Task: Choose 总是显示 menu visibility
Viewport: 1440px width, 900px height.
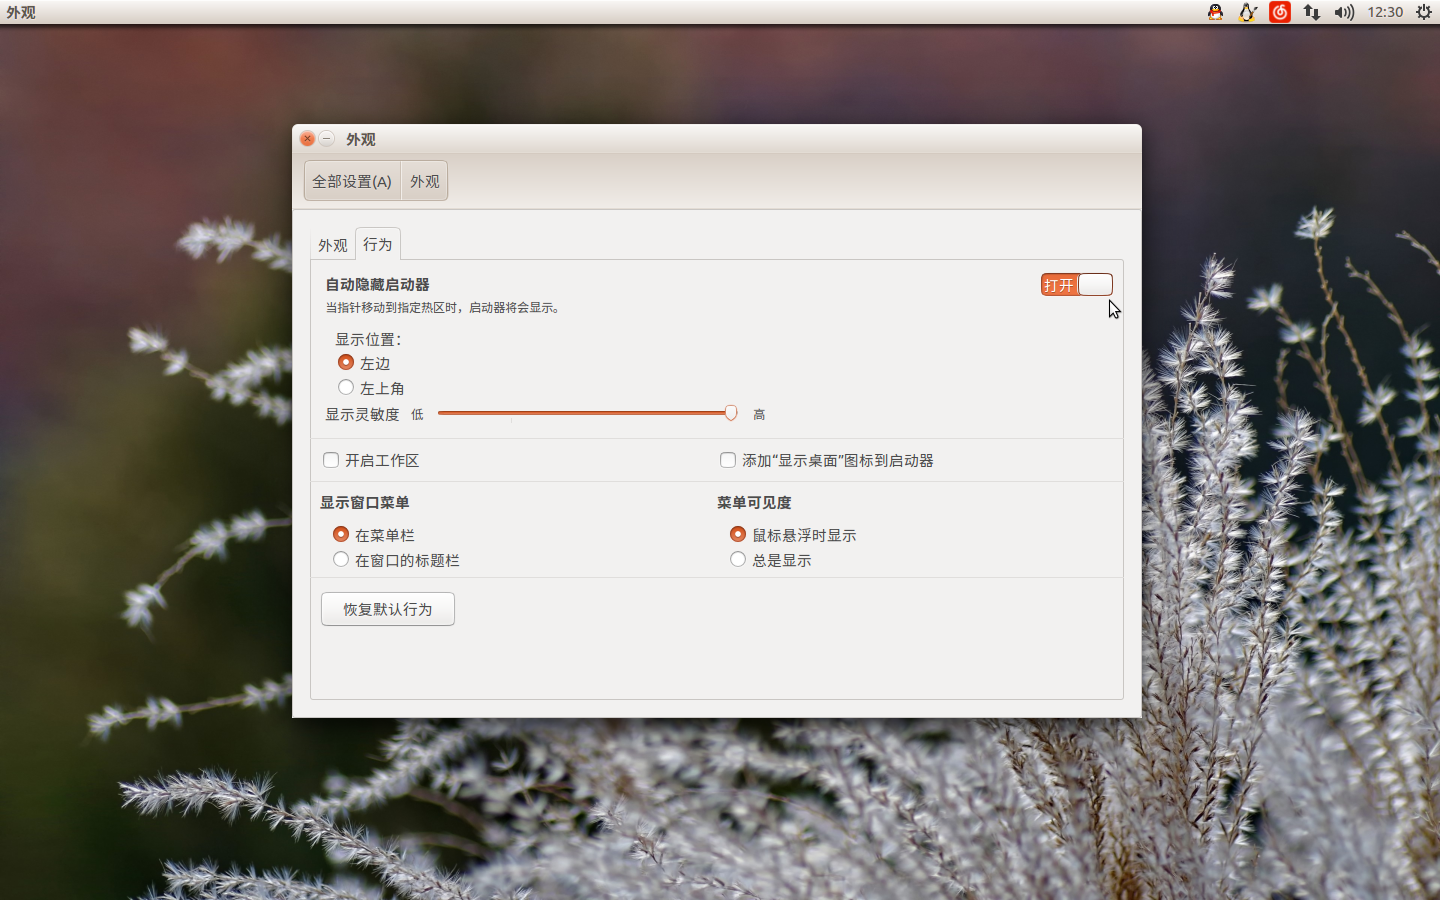Action: pyautogui.click(x=738, y=559)
